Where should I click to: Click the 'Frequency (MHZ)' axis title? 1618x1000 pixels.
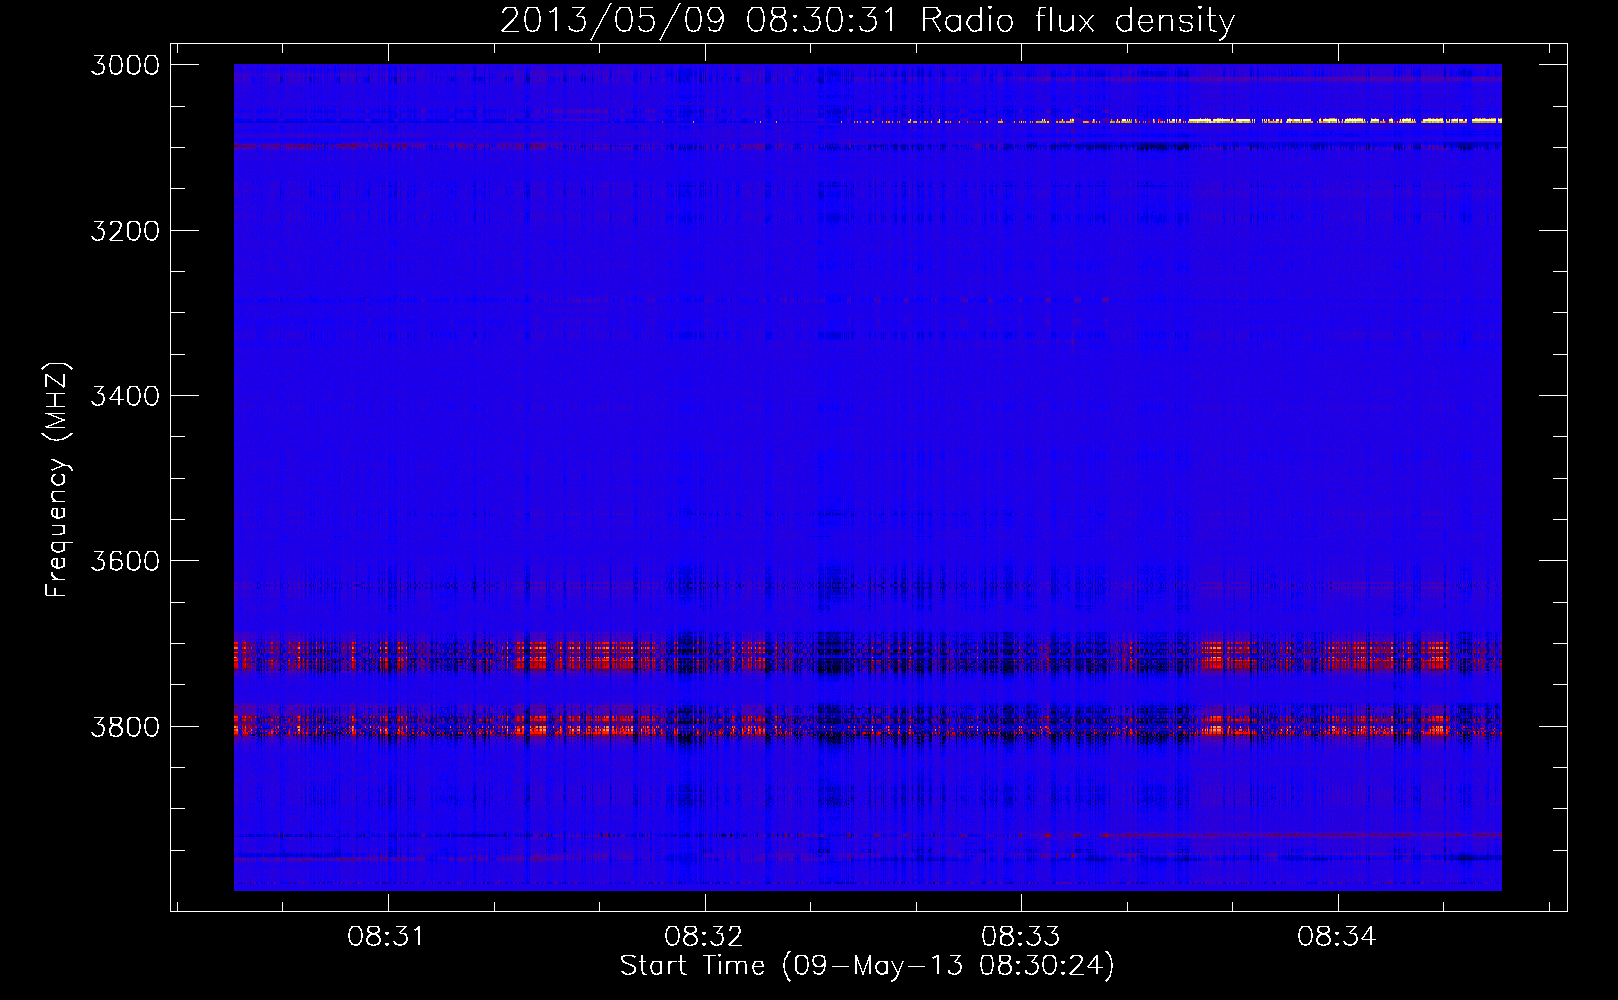(57, 480)
